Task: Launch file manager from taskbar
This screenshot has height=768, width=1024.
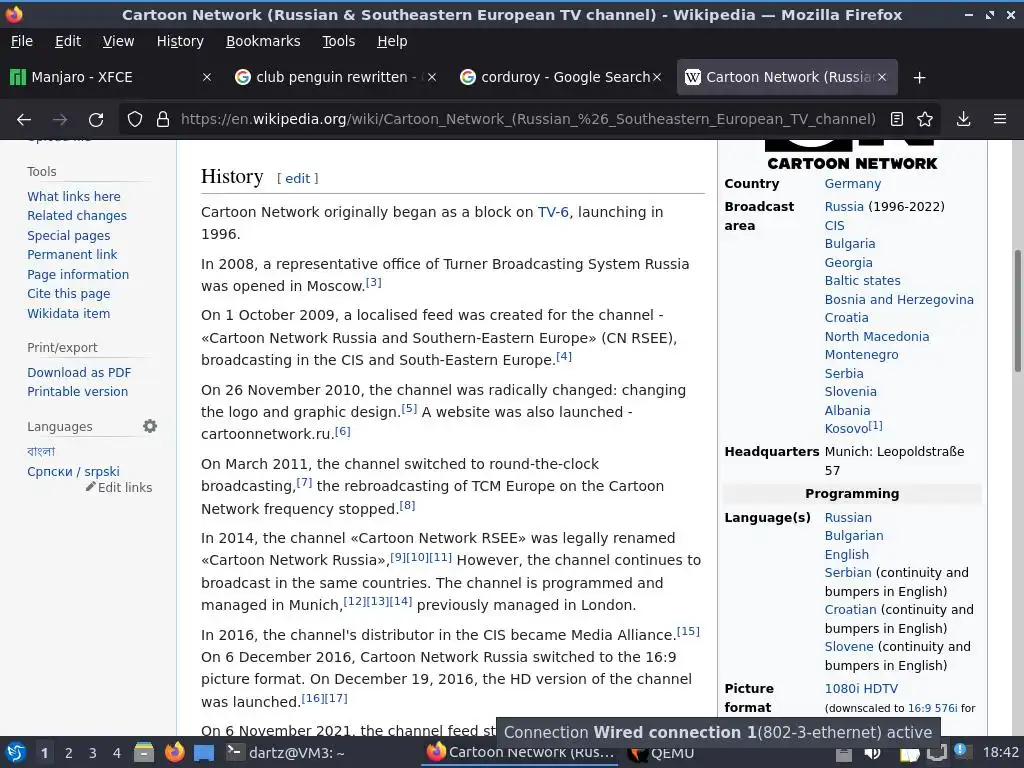Action: pyautogui.click(x=144, y=753)
